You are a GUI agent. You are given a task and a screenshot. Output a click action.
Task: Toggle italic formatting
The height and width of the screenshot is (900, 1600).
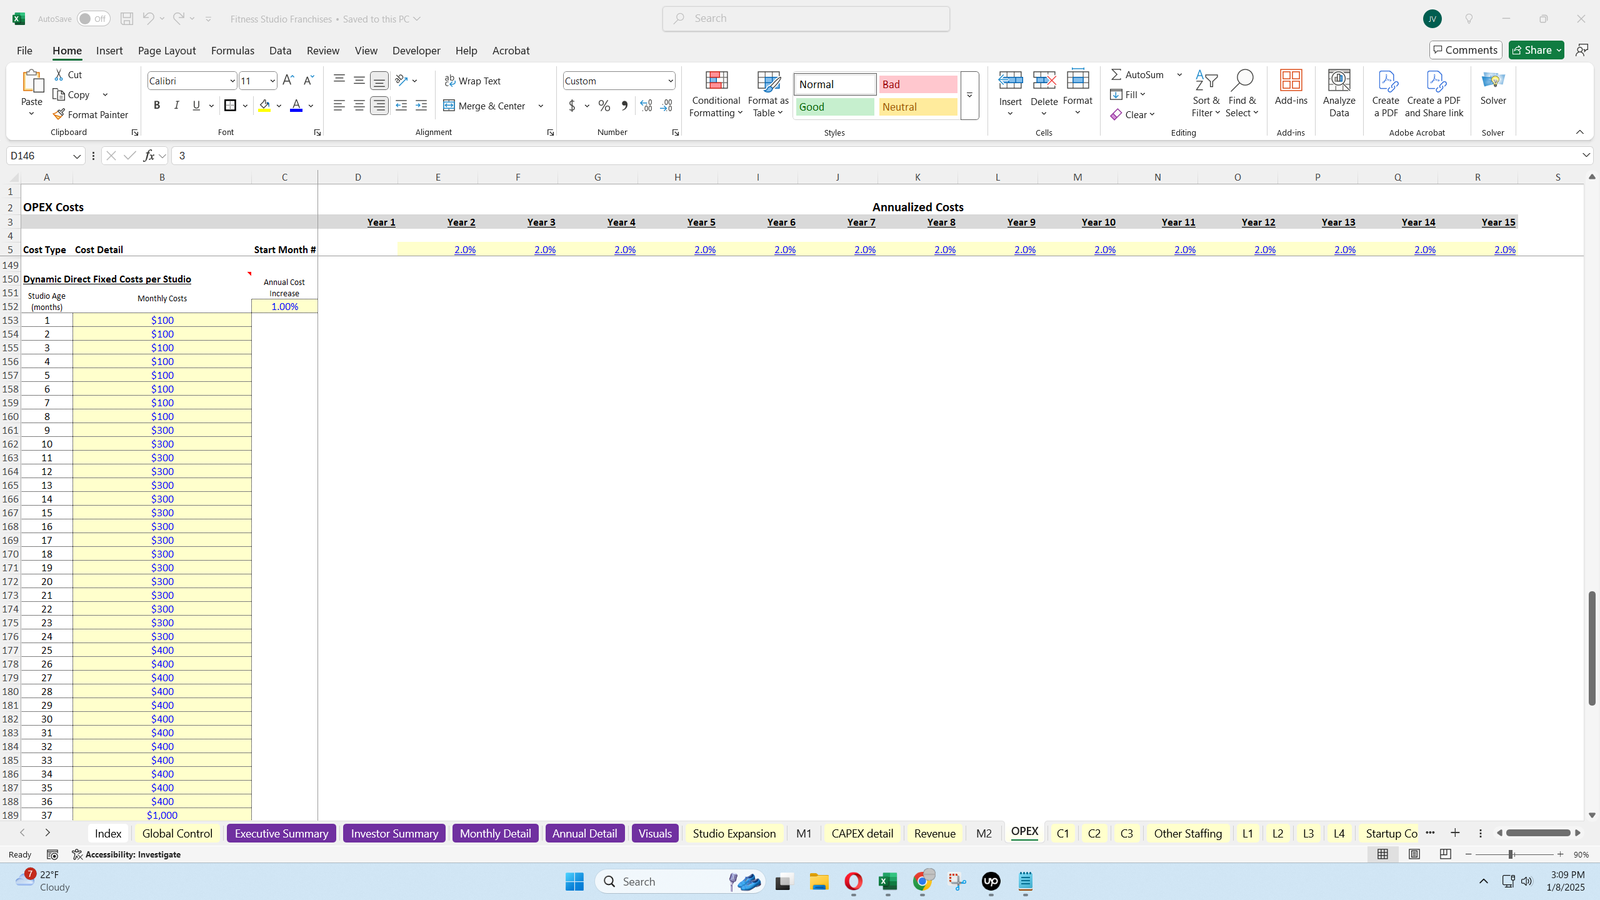coord(176,105)
